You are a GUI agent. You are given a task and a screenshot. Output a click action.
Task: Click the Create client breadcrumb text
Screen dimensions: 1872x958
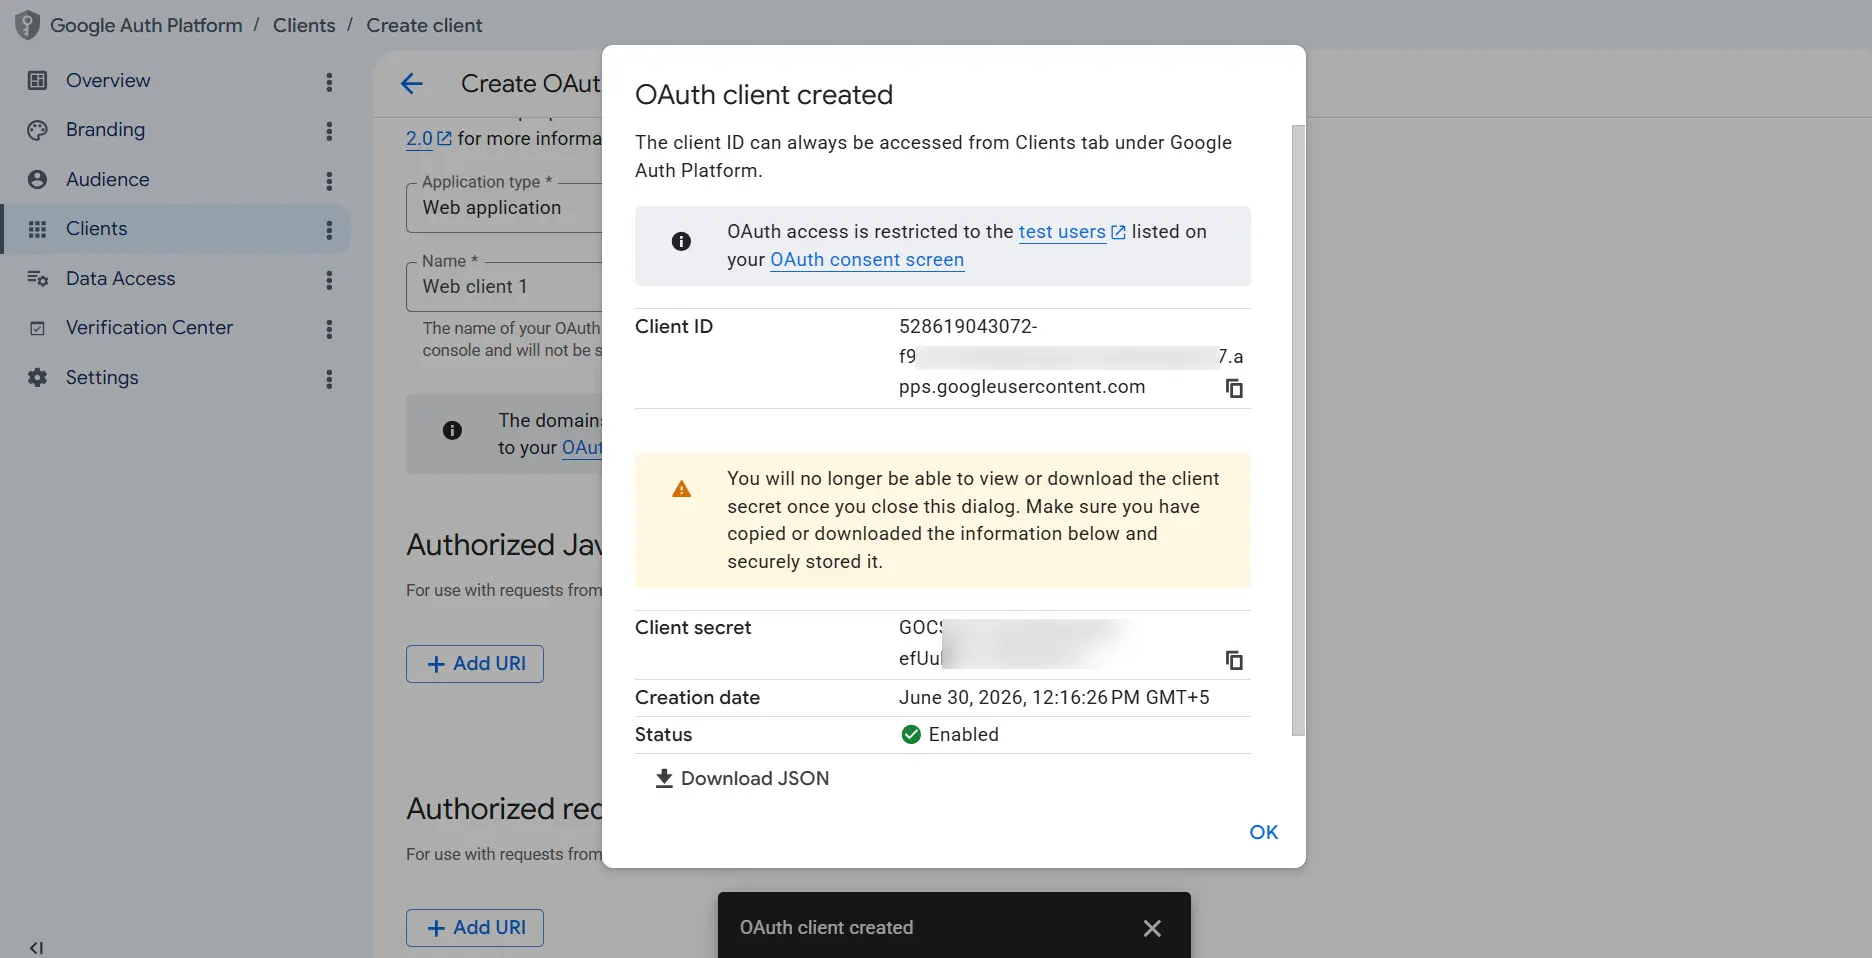(x=424, y=25)
